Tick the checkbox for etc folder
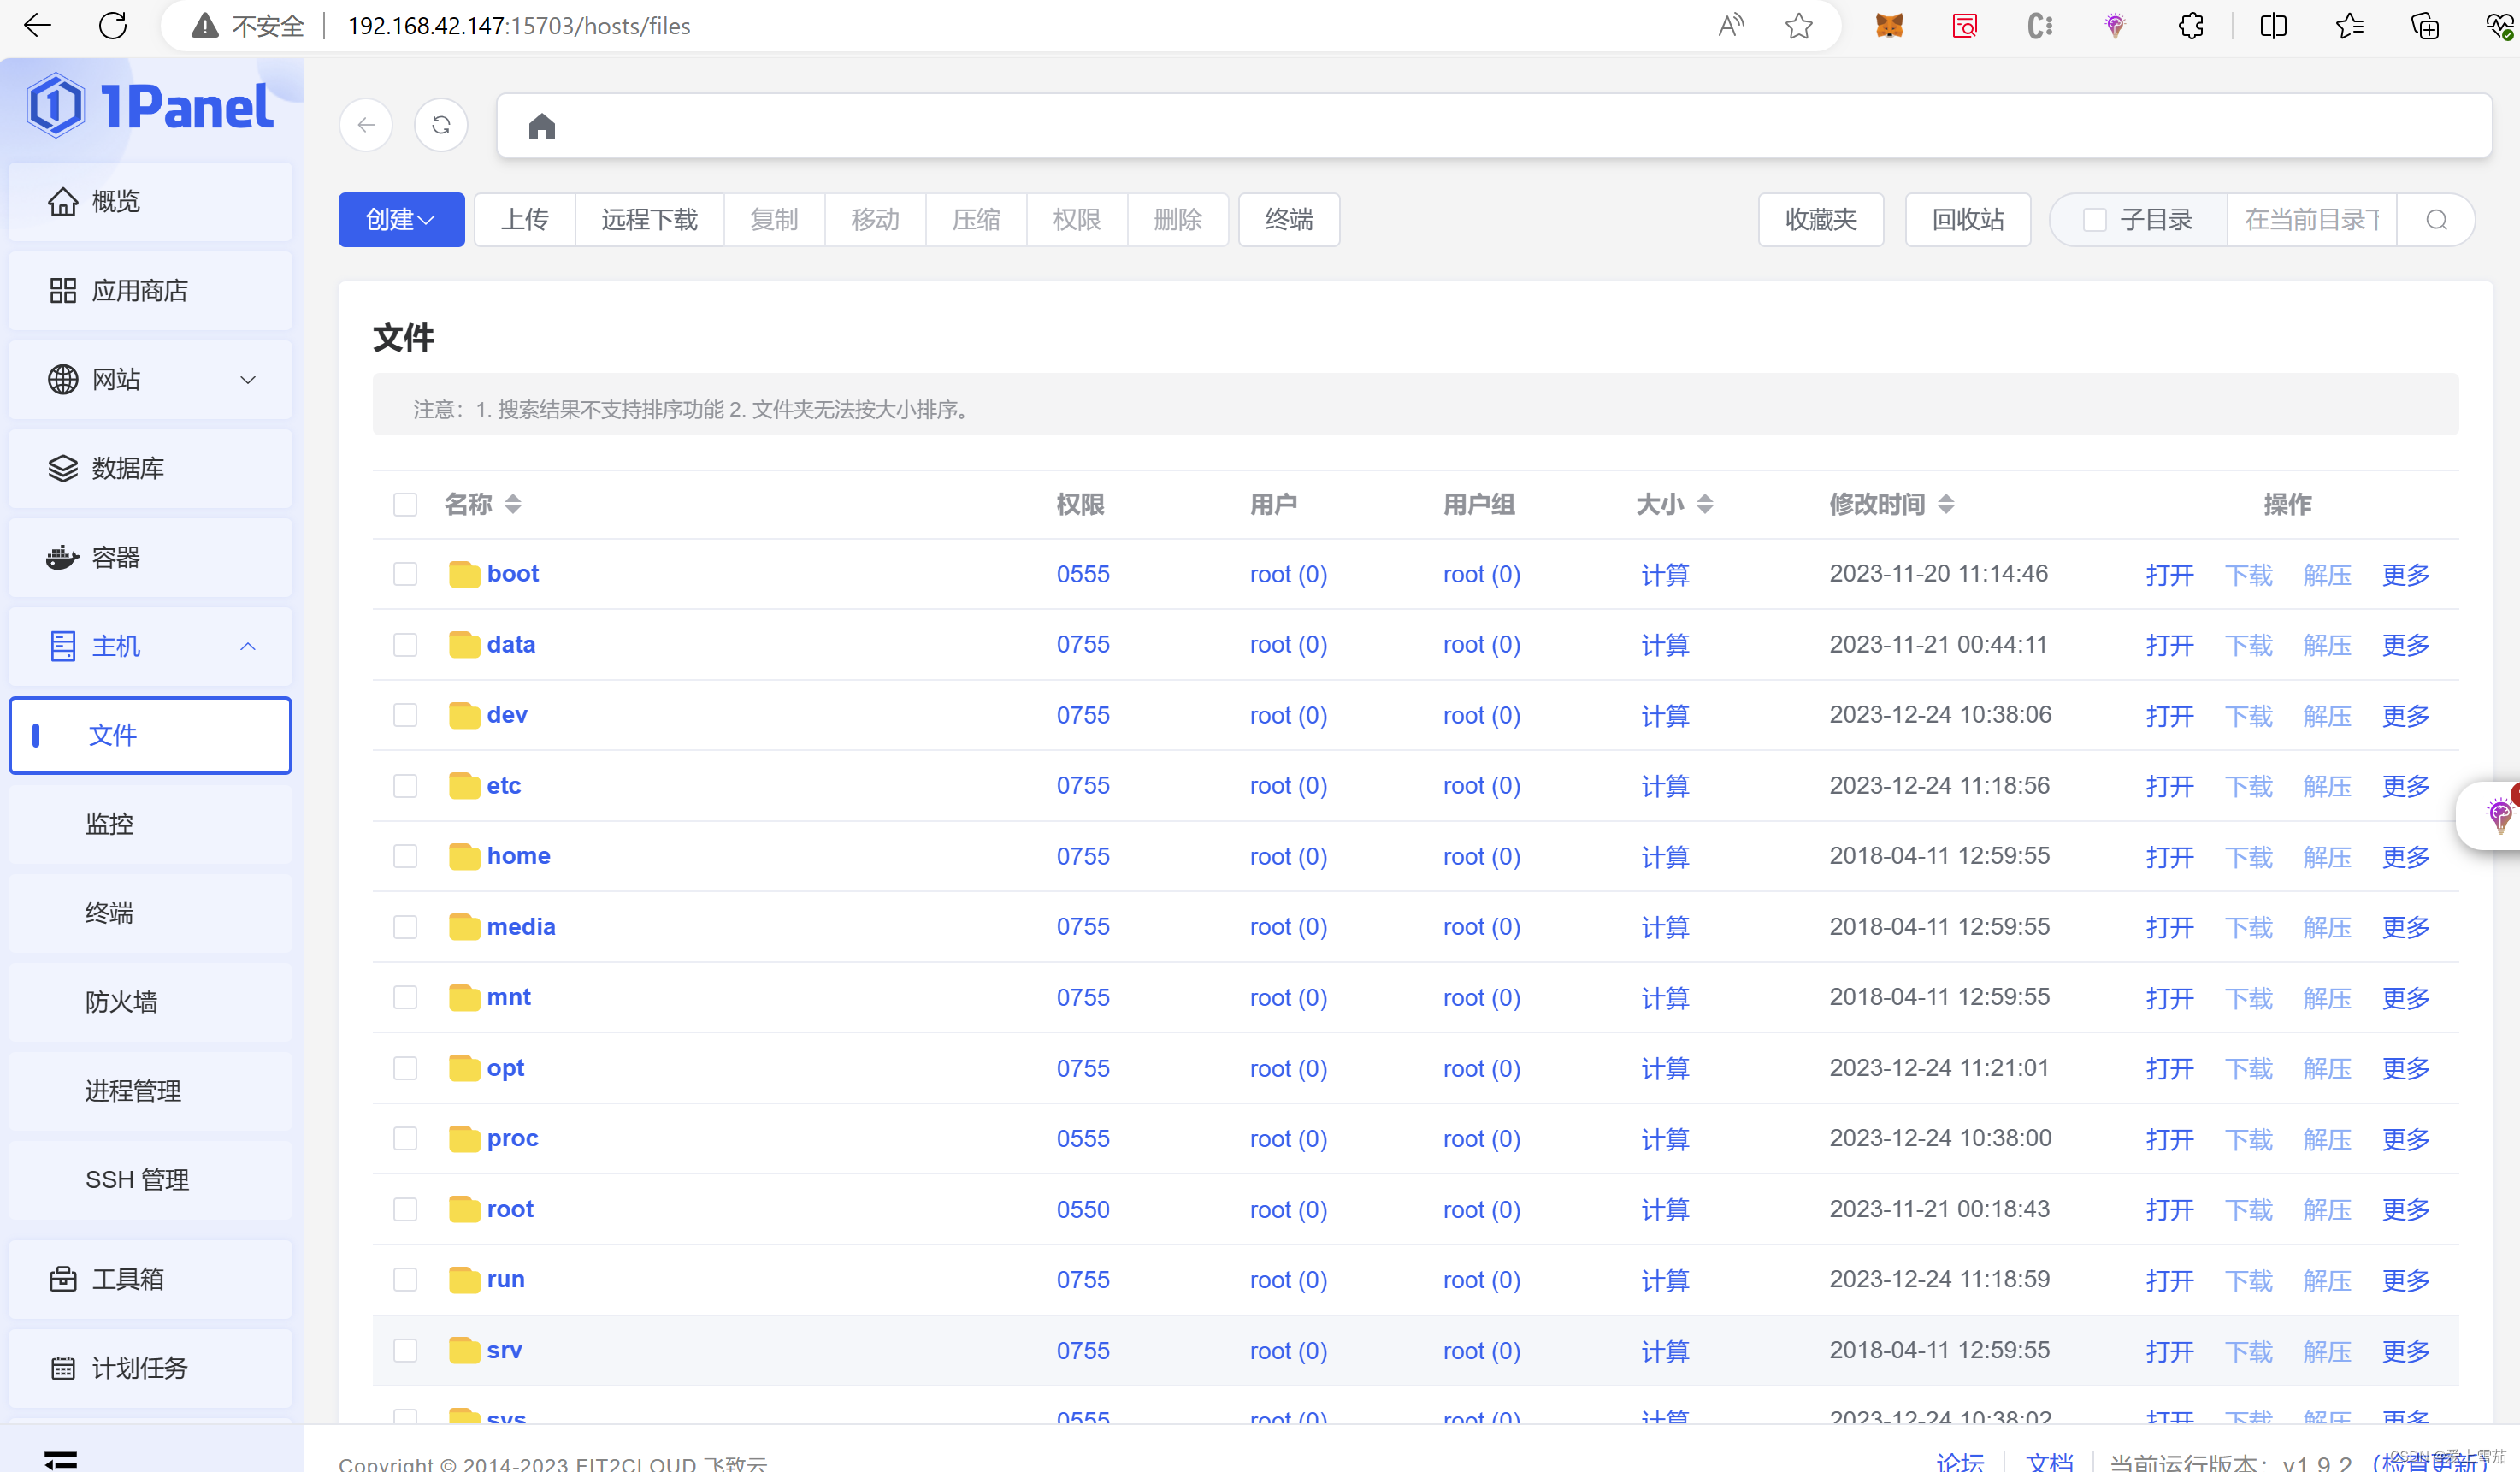 (405, 786)
